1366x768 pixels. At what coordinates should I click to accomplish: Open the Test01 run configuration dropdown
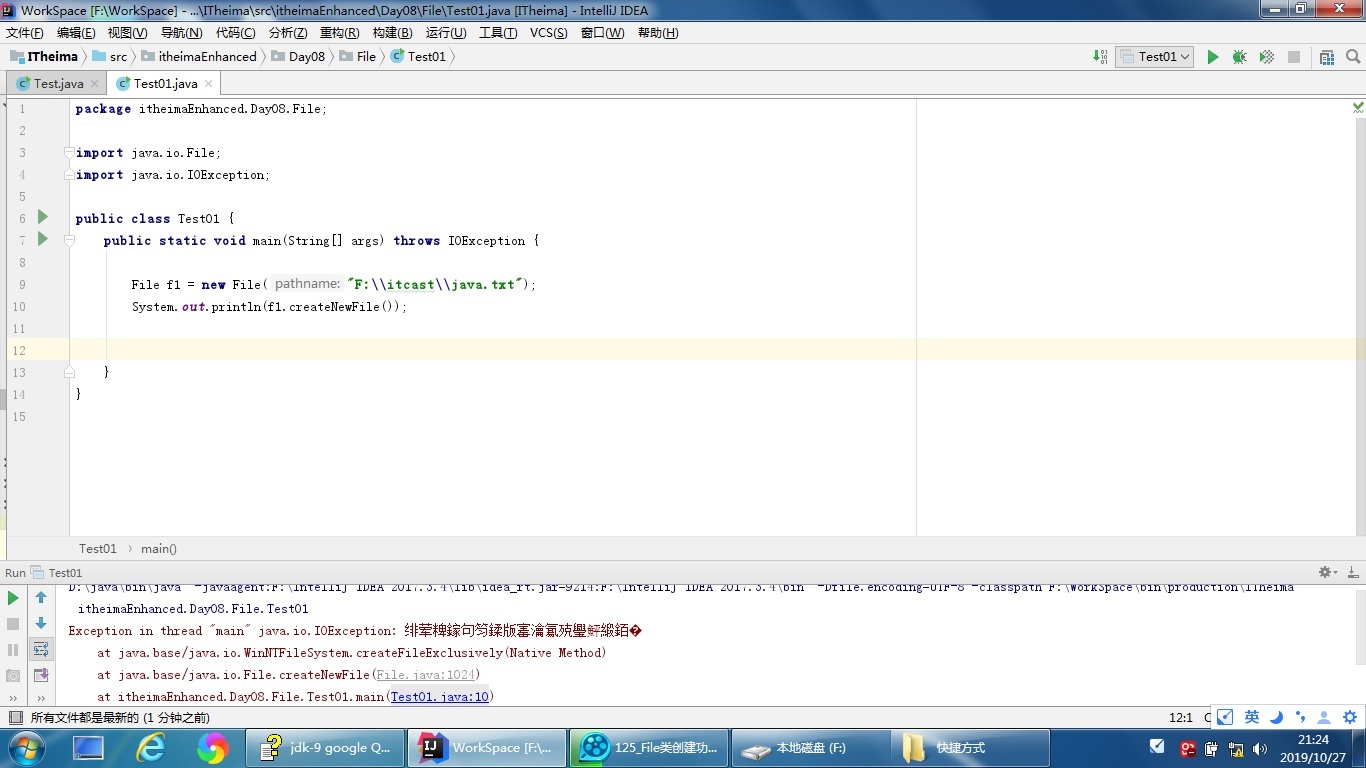(x=1155, y=57)
